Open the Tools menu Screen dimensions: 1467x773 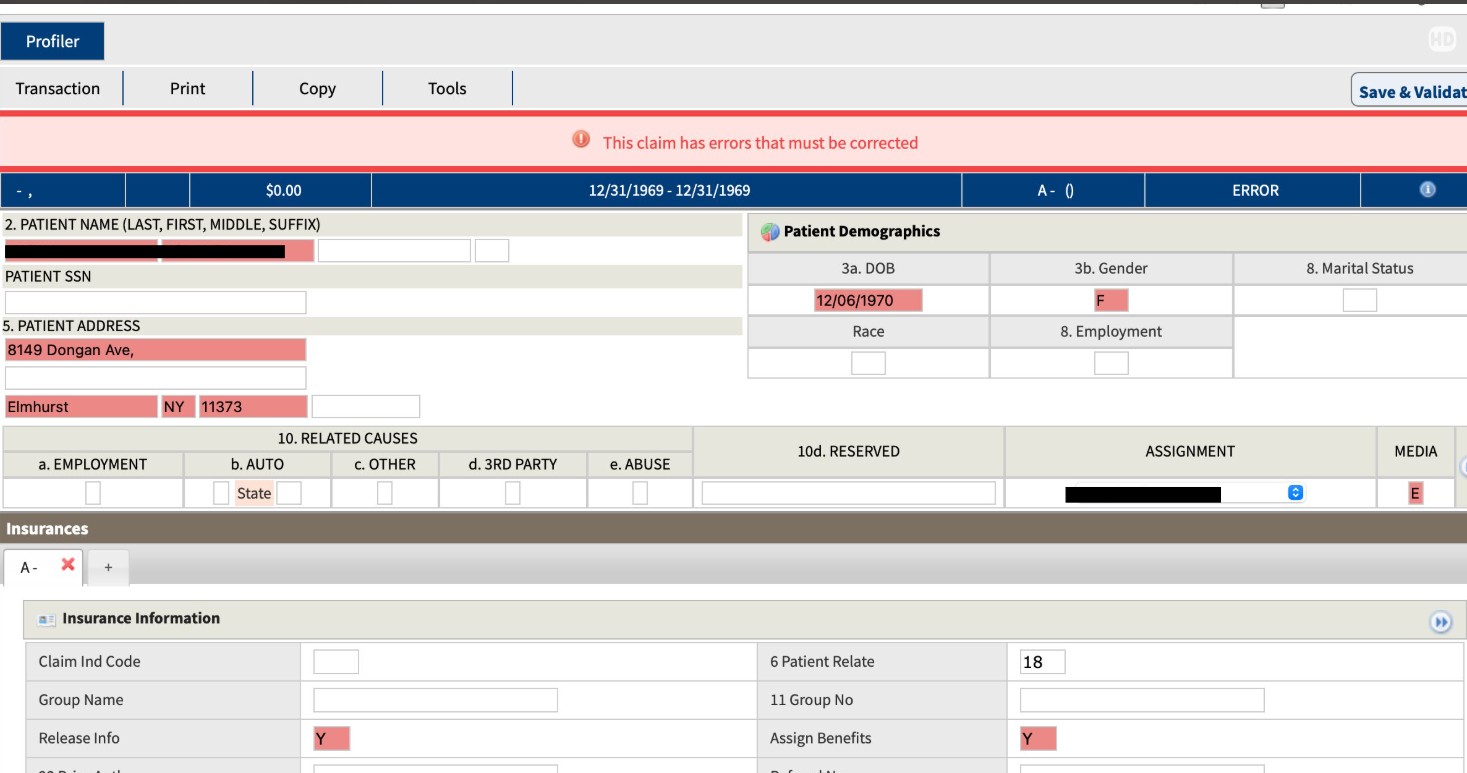tap(447, 88)
